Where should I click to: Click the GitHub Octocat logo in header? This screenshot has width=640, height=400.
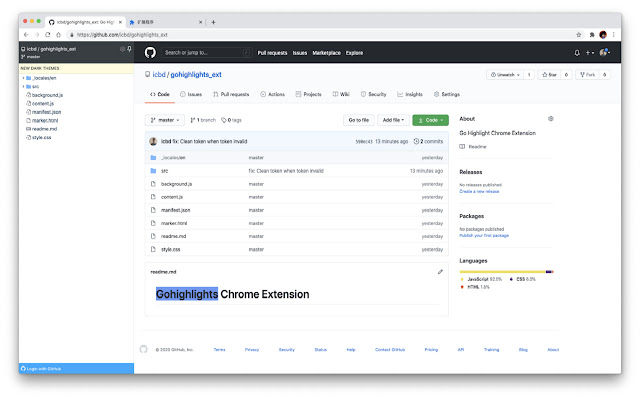pos(150,53)
